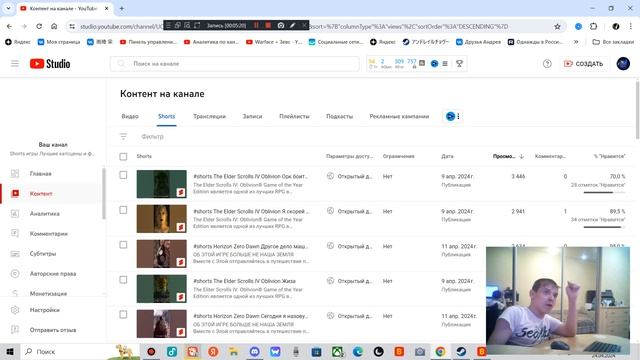Click the trophy icon in extension bar

click(x=459, y=63)
